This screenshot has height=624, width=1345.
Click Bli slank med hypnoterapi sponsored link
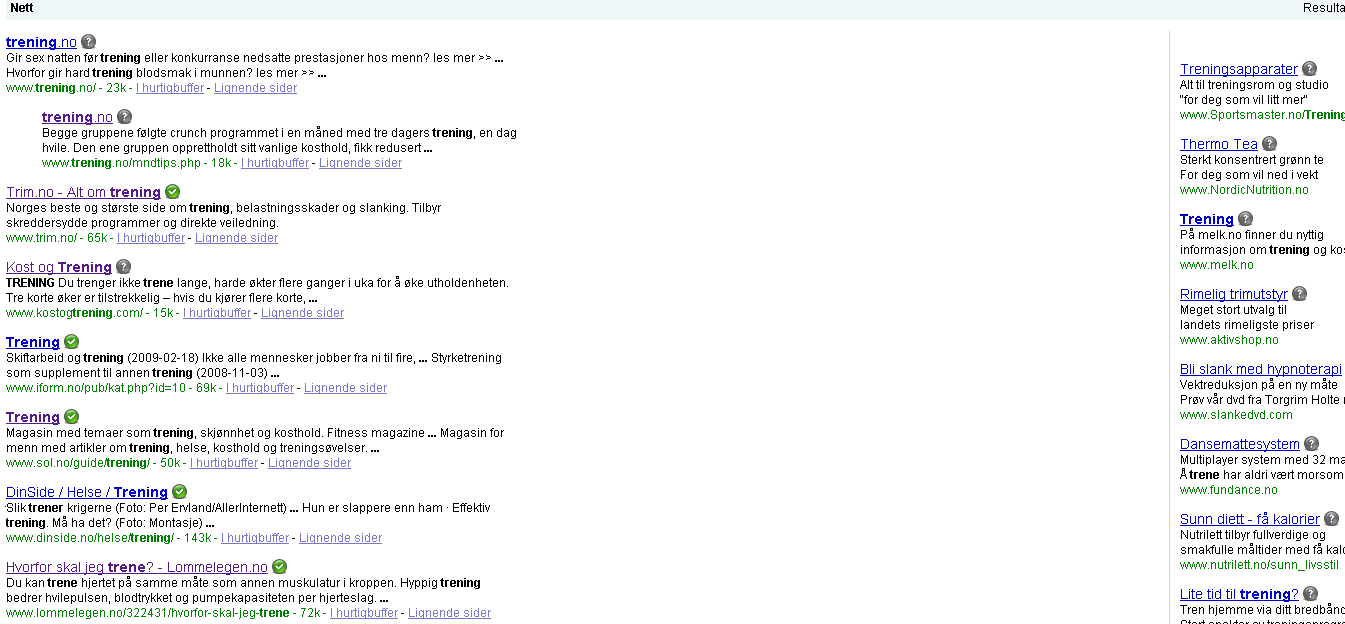1260,368
